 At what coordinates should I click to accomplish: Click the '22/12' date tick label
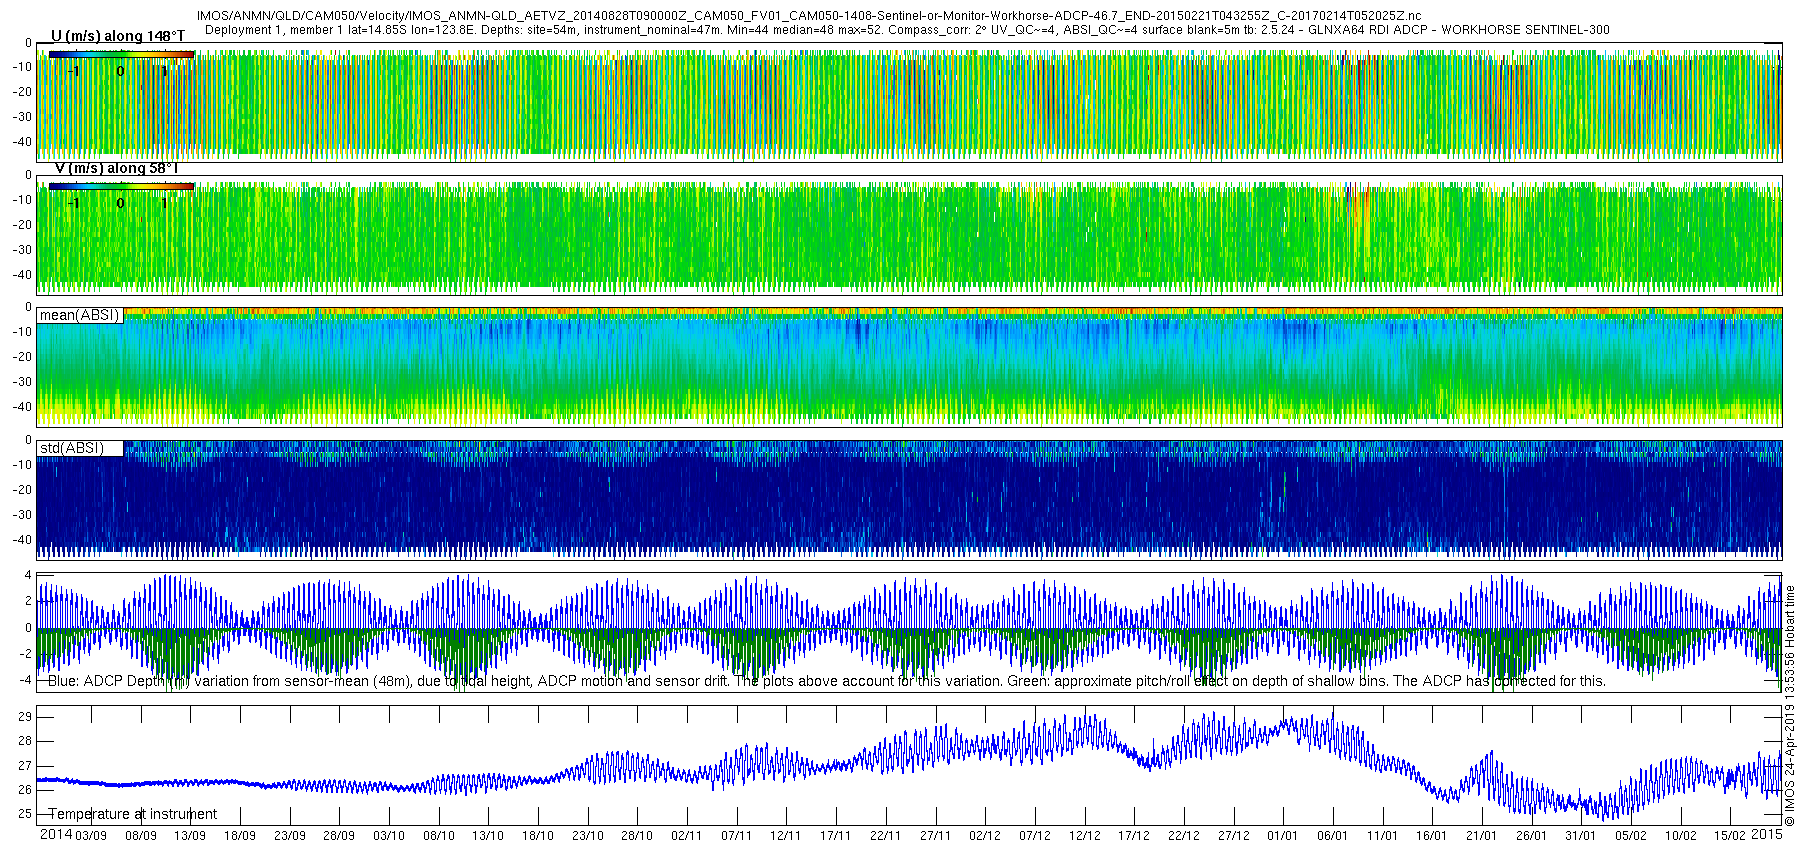coord(1184,836)
